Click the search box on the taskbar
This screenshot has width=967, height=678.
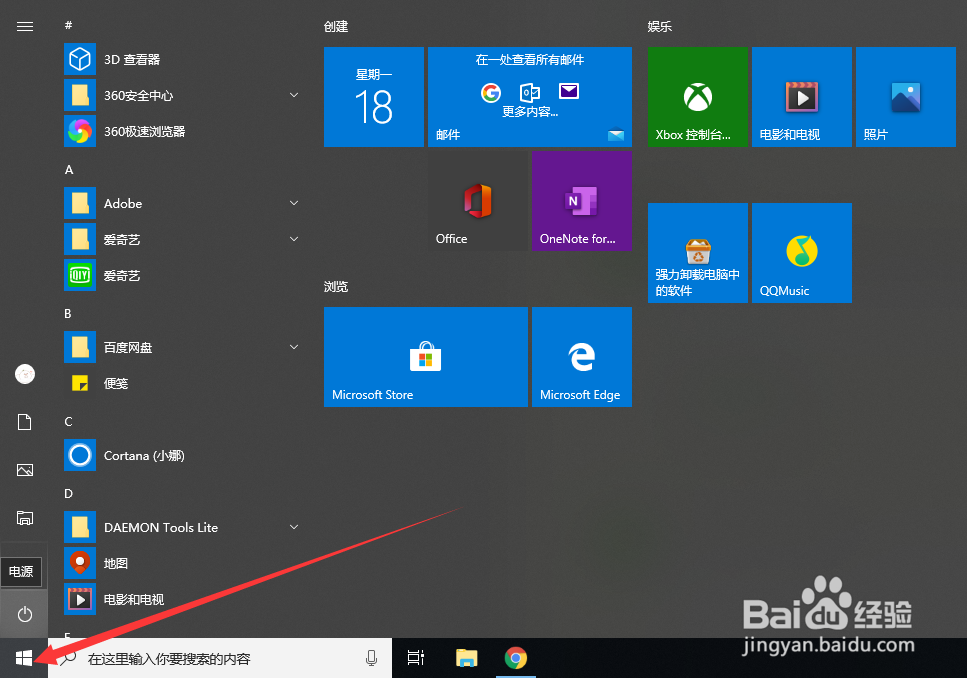click(x=220, y=658)
